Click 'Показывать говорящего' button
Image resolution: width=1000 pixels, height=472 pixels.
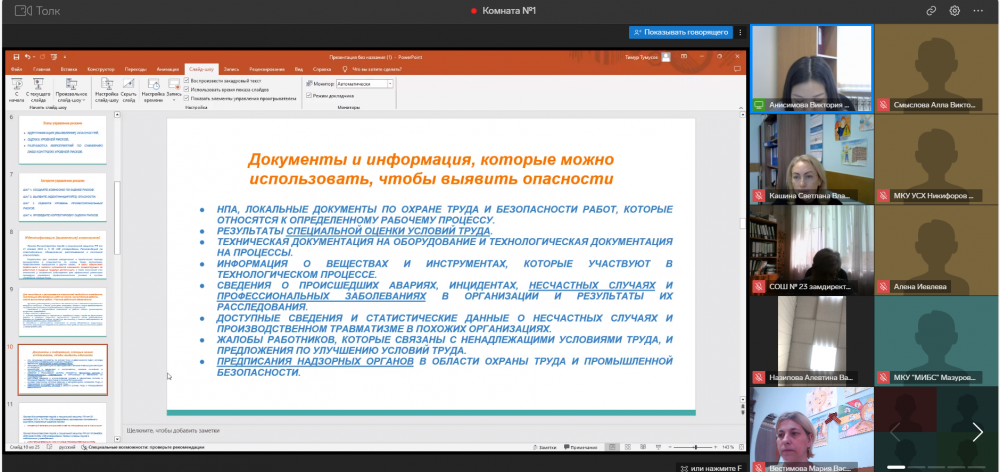680,32
